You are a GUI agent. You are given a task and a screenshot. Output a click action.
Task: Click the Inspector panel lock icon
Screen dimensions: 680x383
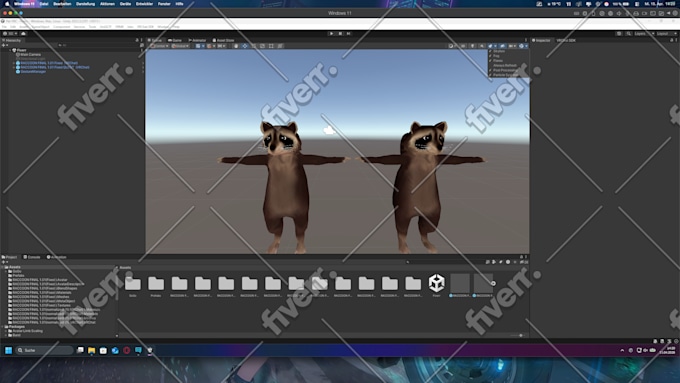click(x=672, y=40)
